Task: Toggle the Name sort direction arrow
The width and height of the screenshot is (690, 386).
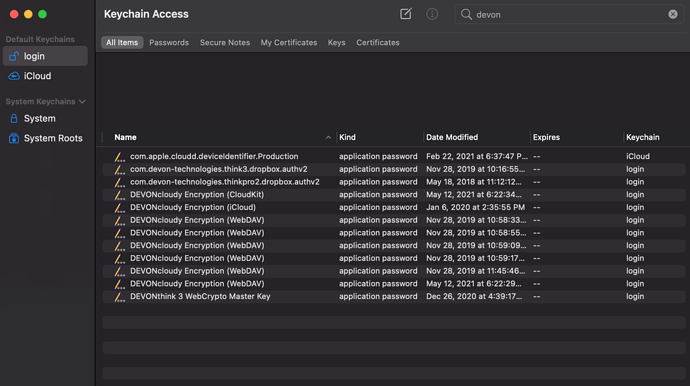Action: click(328, 137)
